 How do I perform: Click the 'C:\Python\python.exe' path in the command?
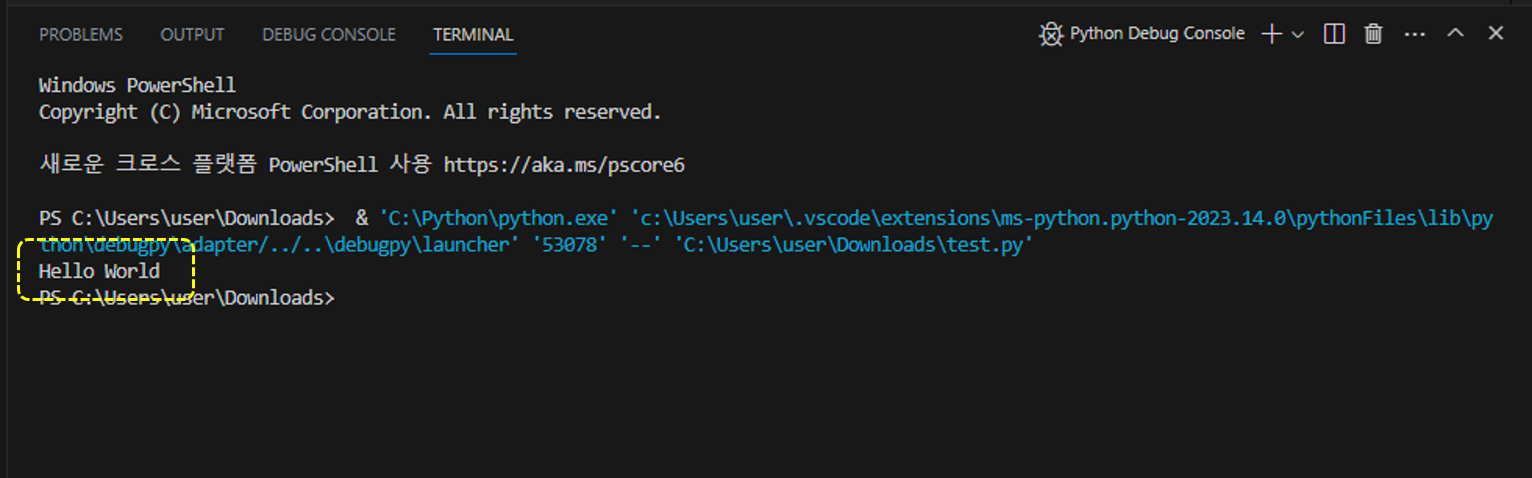click(499, 219)
